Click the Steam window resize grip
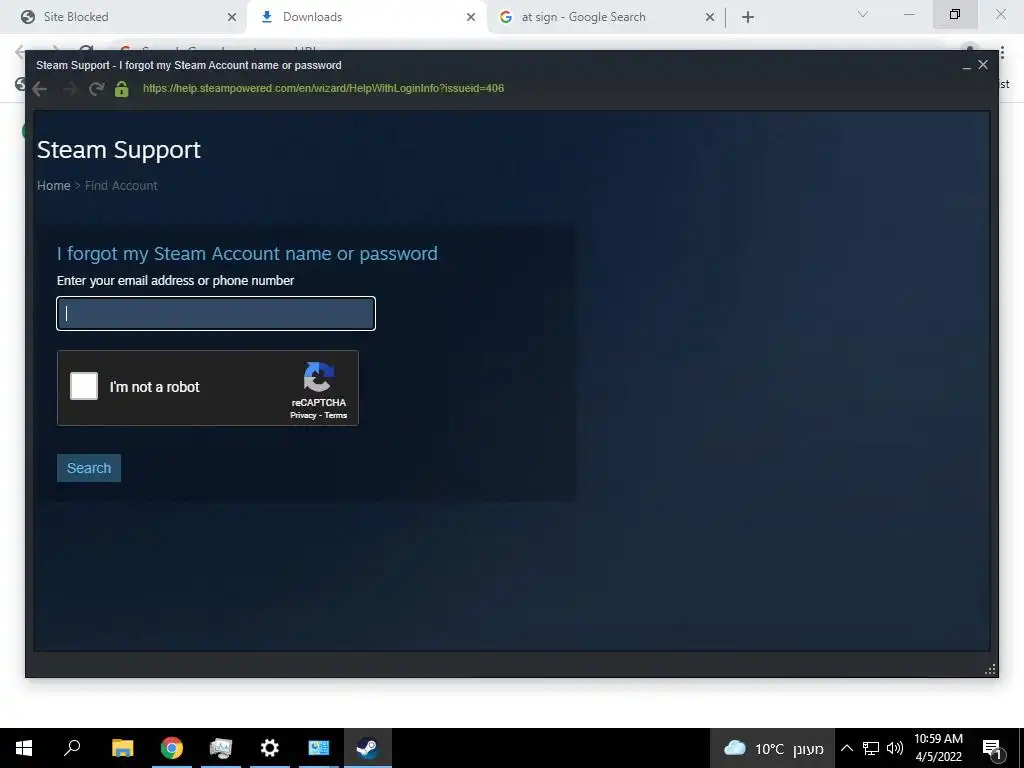Viewport: 1024px width, 768px height. [990, 669]
